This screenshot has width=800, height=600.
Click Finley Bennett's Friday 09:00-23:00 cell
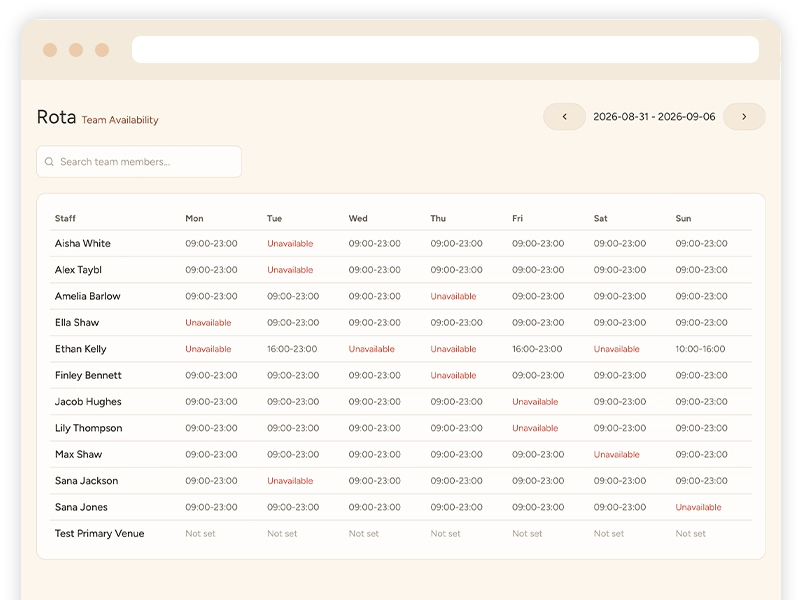click(538, 376)
